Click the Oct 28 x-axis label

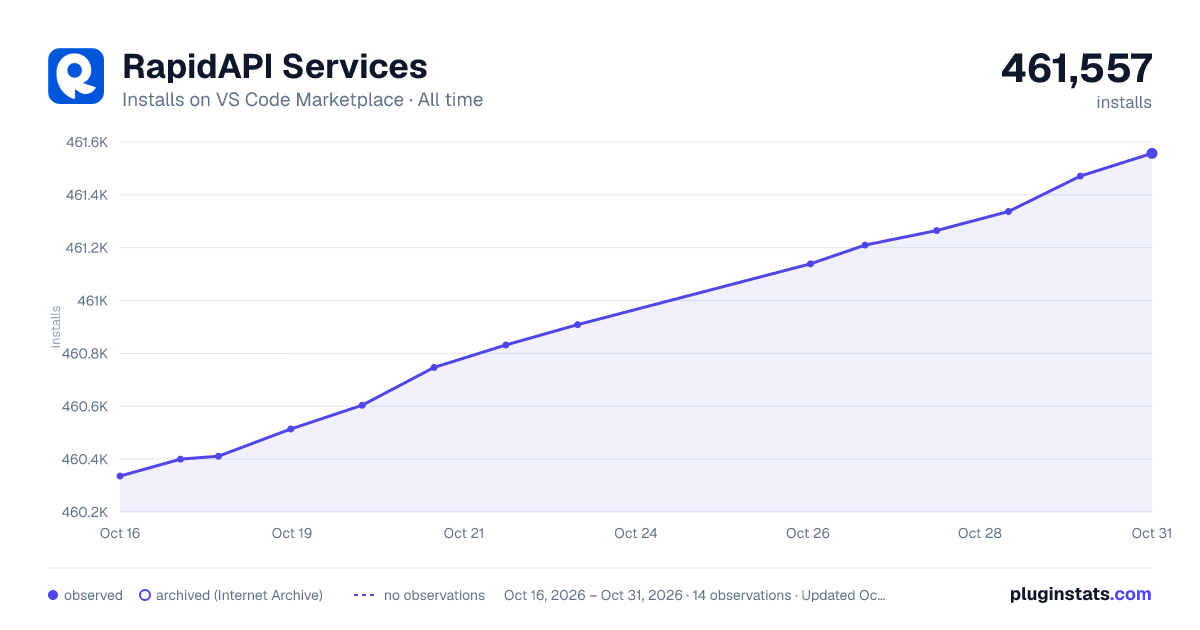coord(980,533)
